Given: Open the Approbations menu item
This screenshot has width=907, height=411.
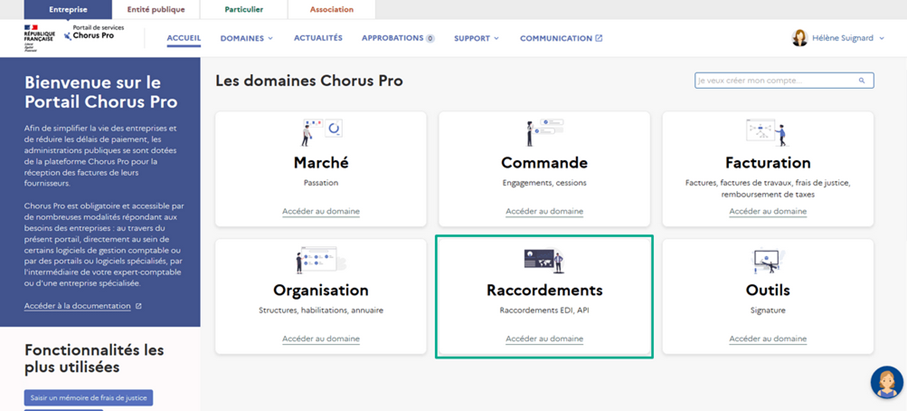Looking at the screenshot, I should click(x=398, y=38).
